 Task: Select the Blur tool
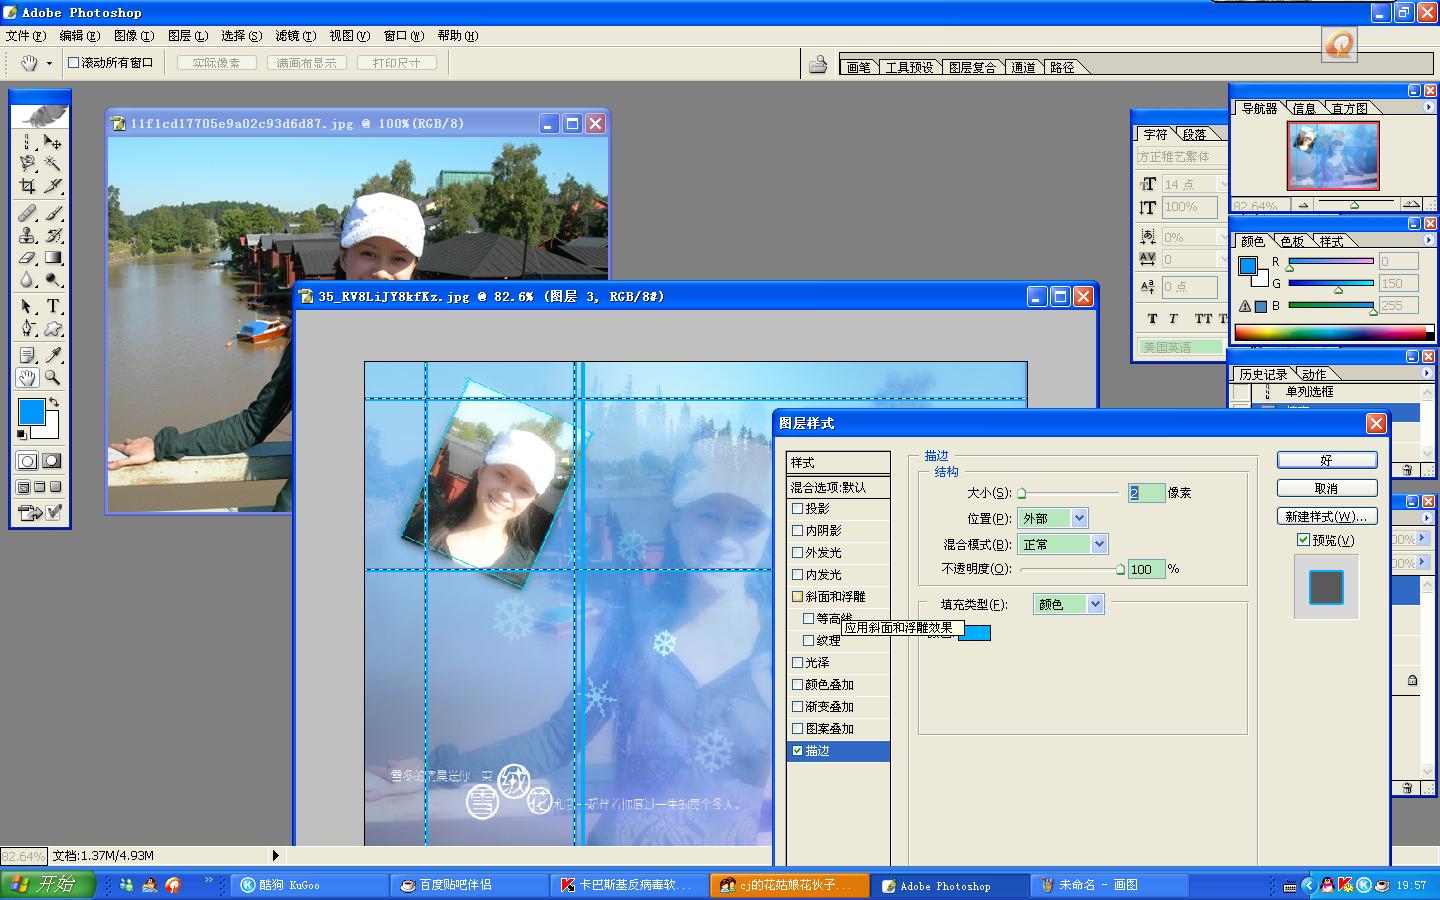click(x=27, y=279)
